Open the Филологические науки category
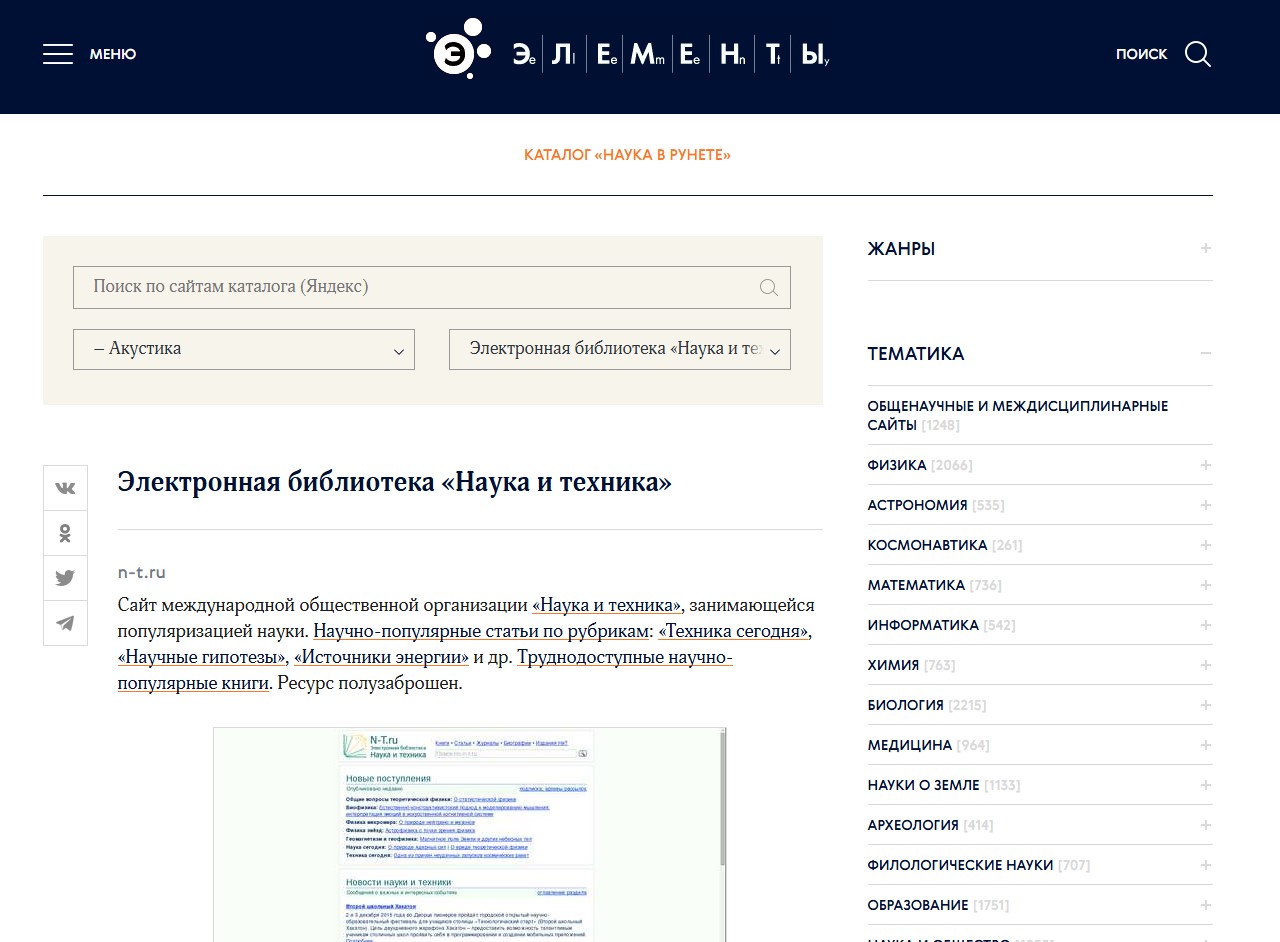The width and height of the screenshot is (1280, 942). [960, 865]
